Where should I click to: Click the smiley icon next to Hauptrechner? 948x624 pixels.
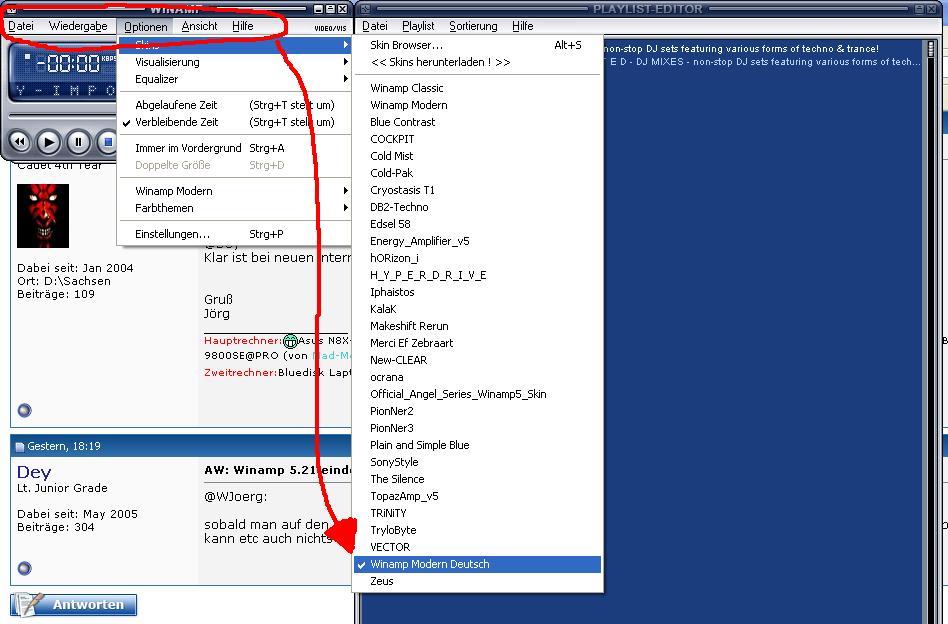290,341
